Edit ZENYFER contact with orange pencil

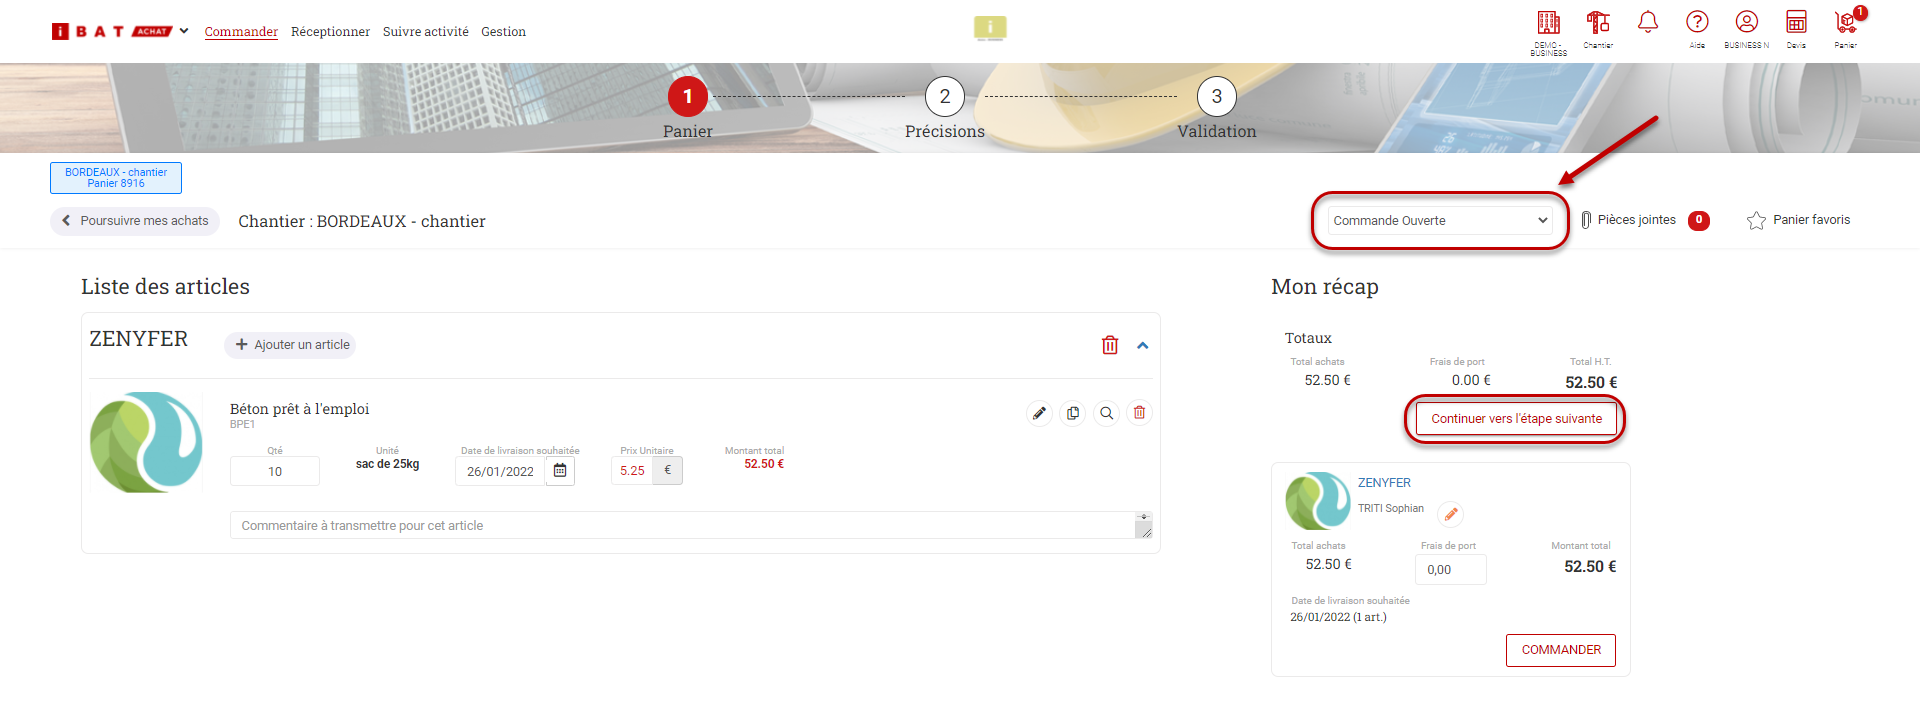[1450, 514]
